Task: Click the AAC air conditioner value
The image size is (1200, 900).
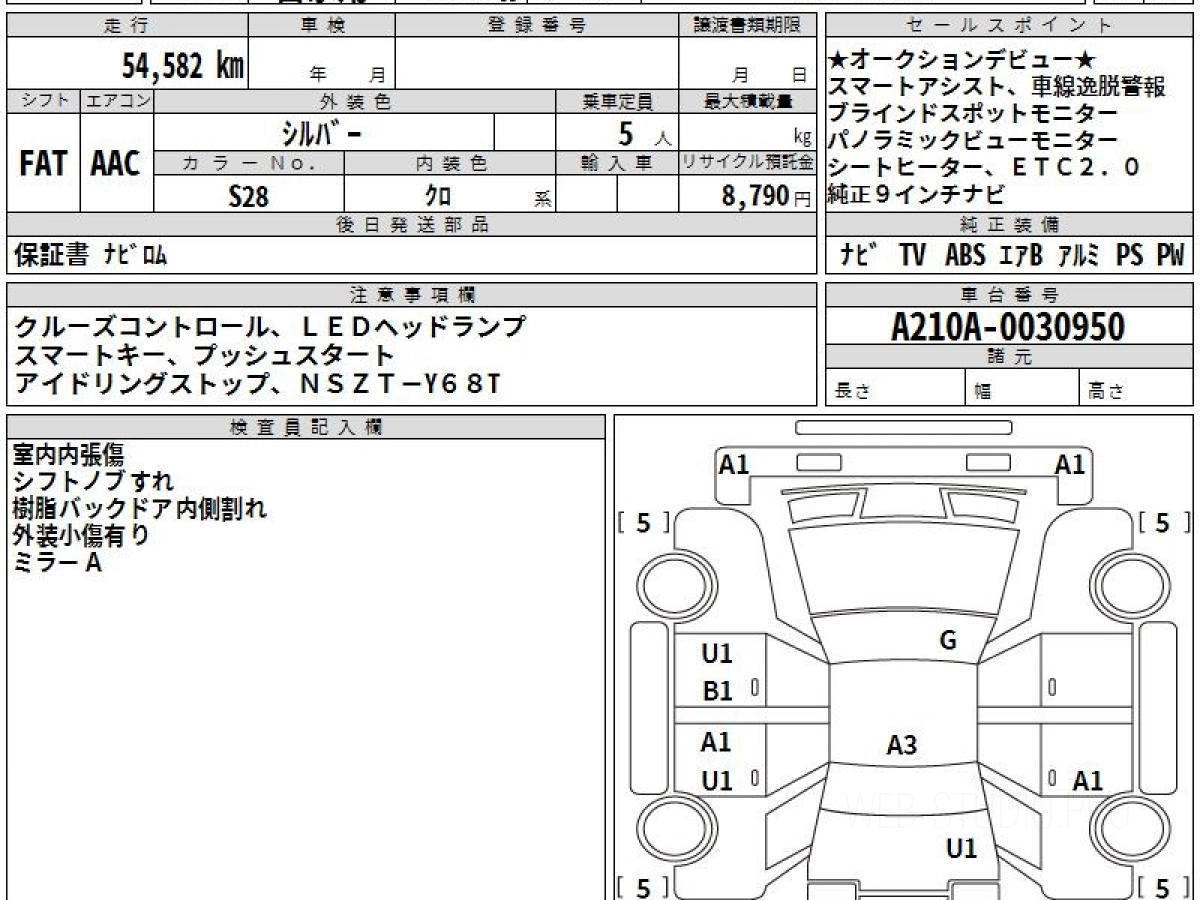Action: (x=116, y=165)
